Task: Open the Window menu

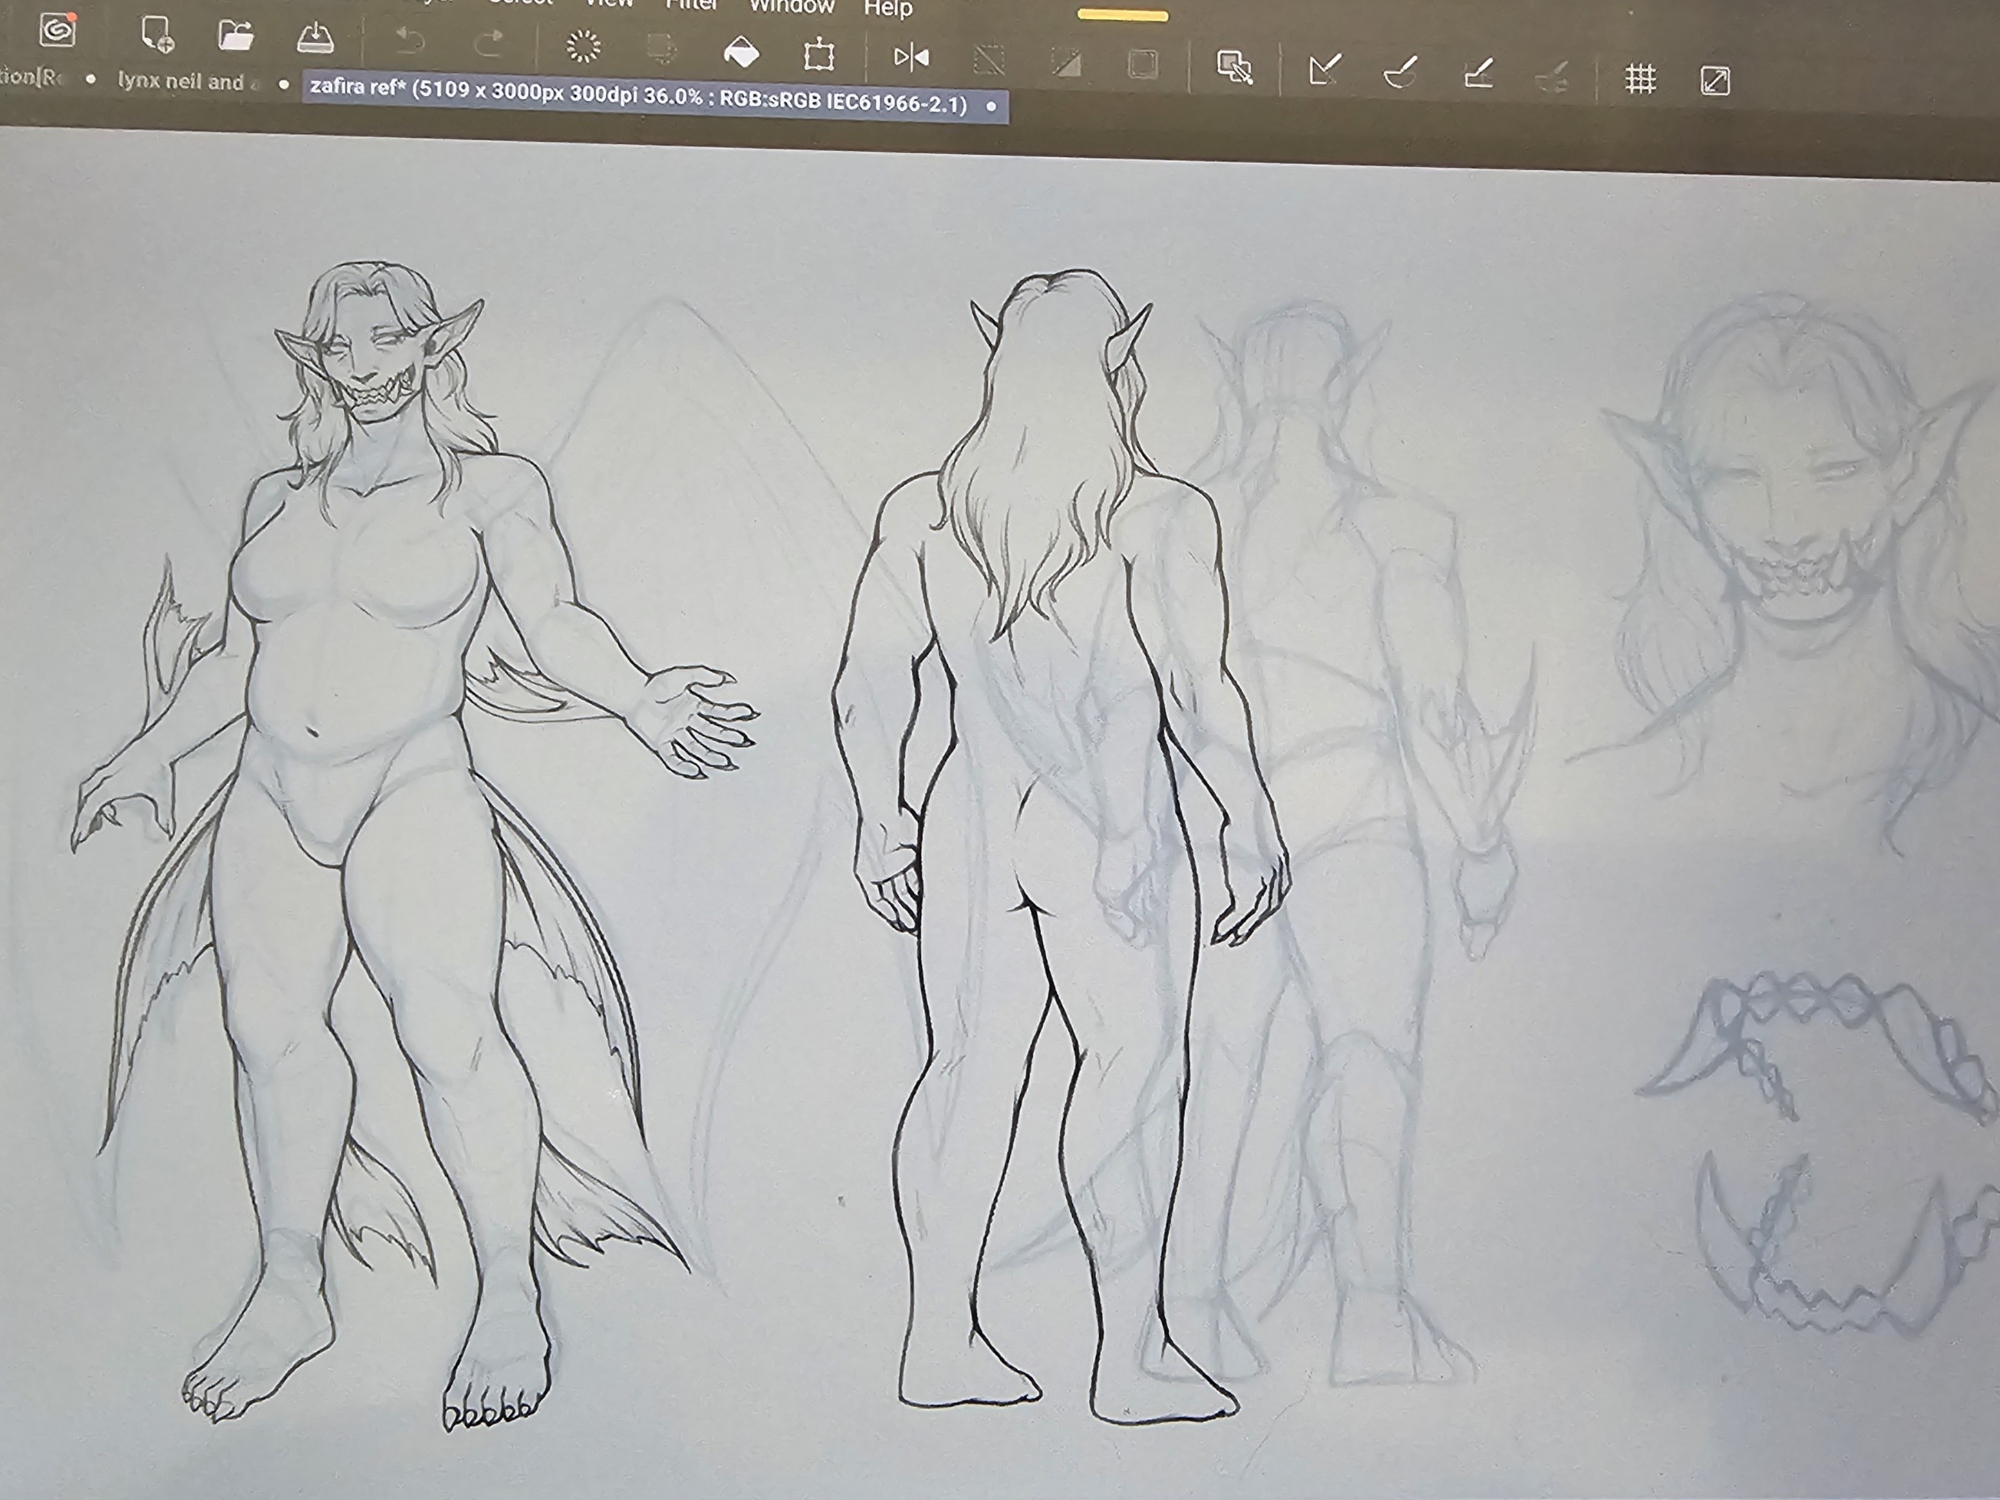Action: point(792,7)
